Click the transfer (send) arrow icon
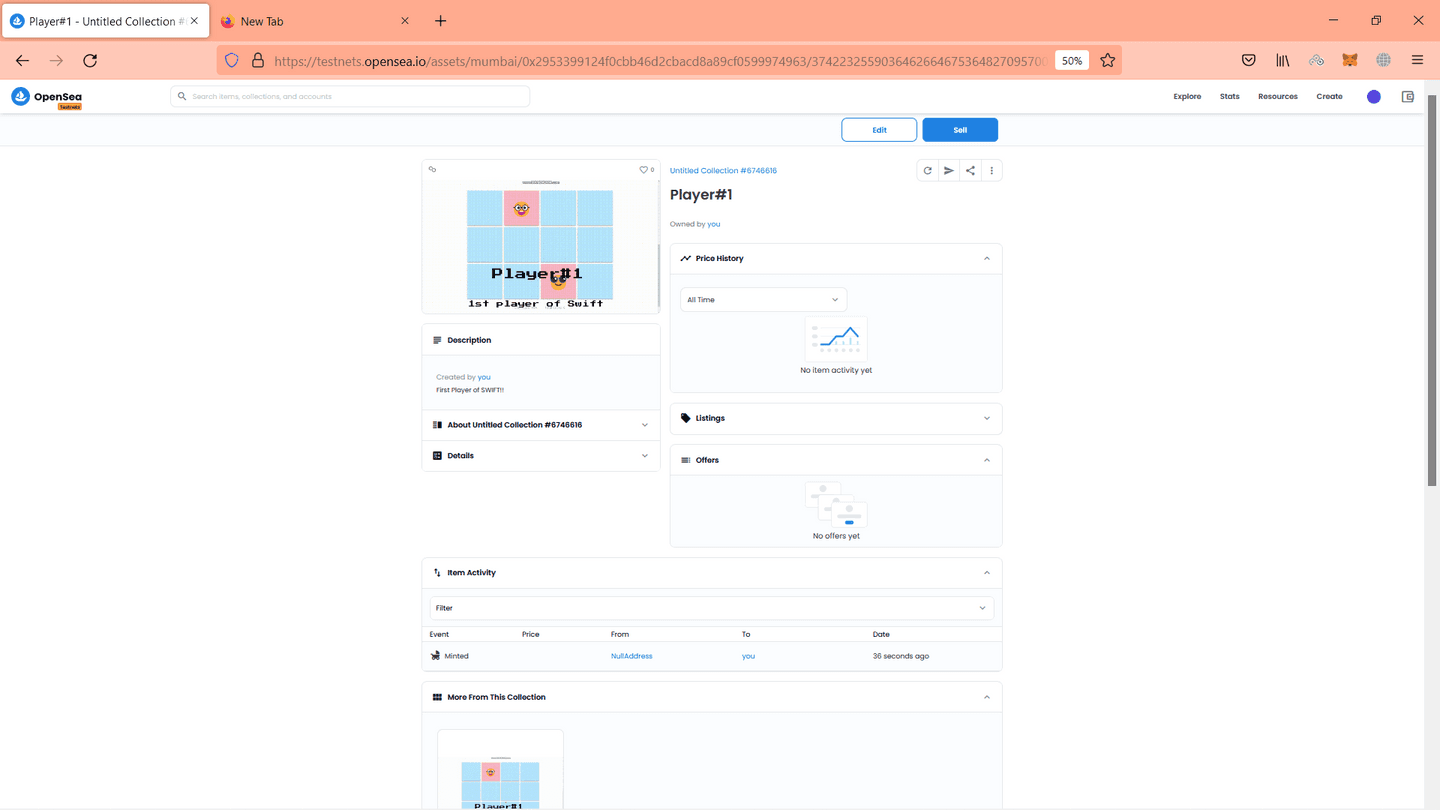 tap(949, 171)
